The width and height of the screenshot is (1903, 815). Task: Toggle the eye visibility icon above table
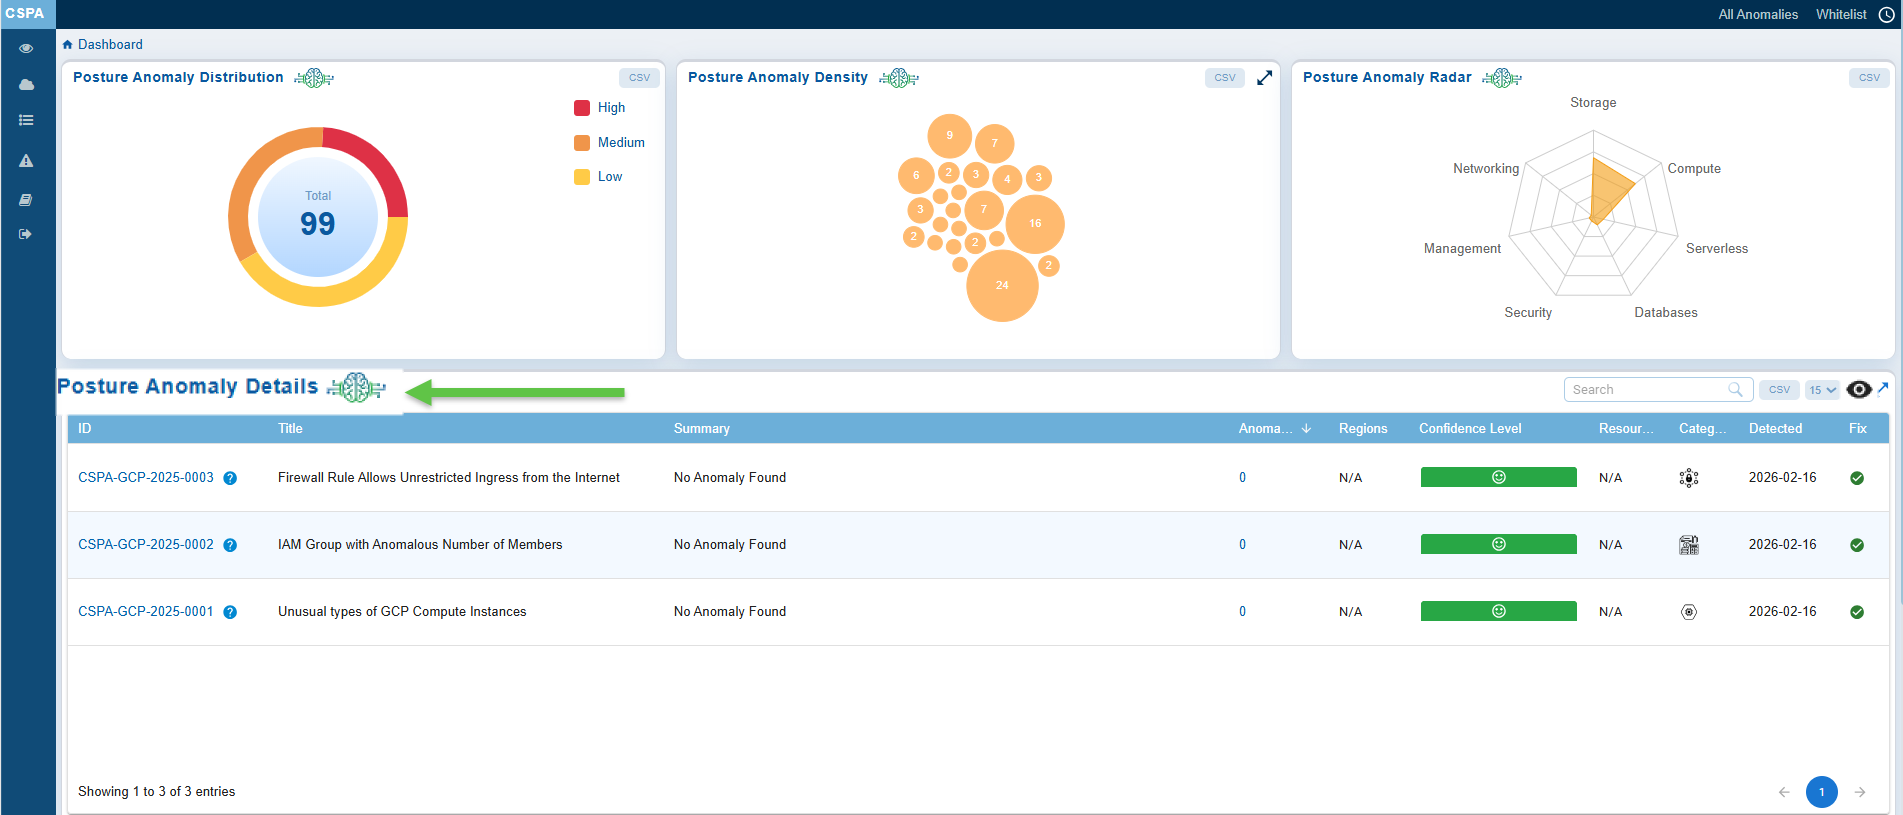pos(1858,390)
